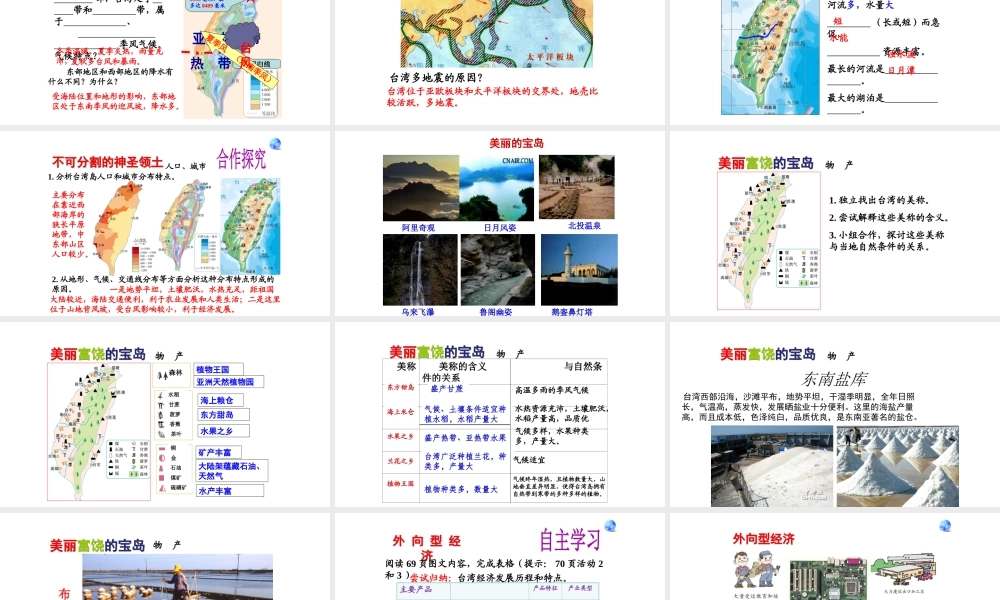The image size is (1000, 600).
Task: Click the 大陆架蕴藏石油、天然气 label box
Action: tap(232, 471)
